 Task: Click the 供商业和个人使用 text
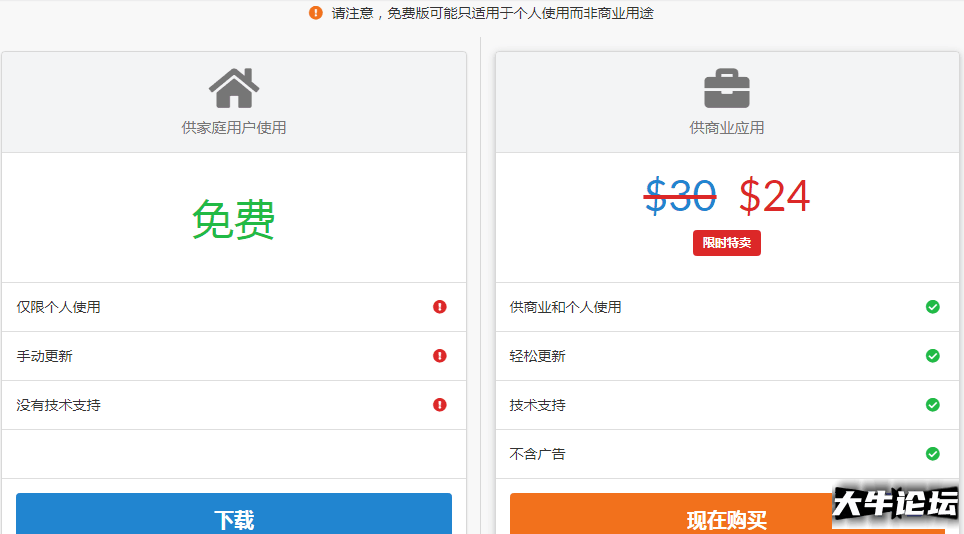pyautogui.click(x=565, y=307)
